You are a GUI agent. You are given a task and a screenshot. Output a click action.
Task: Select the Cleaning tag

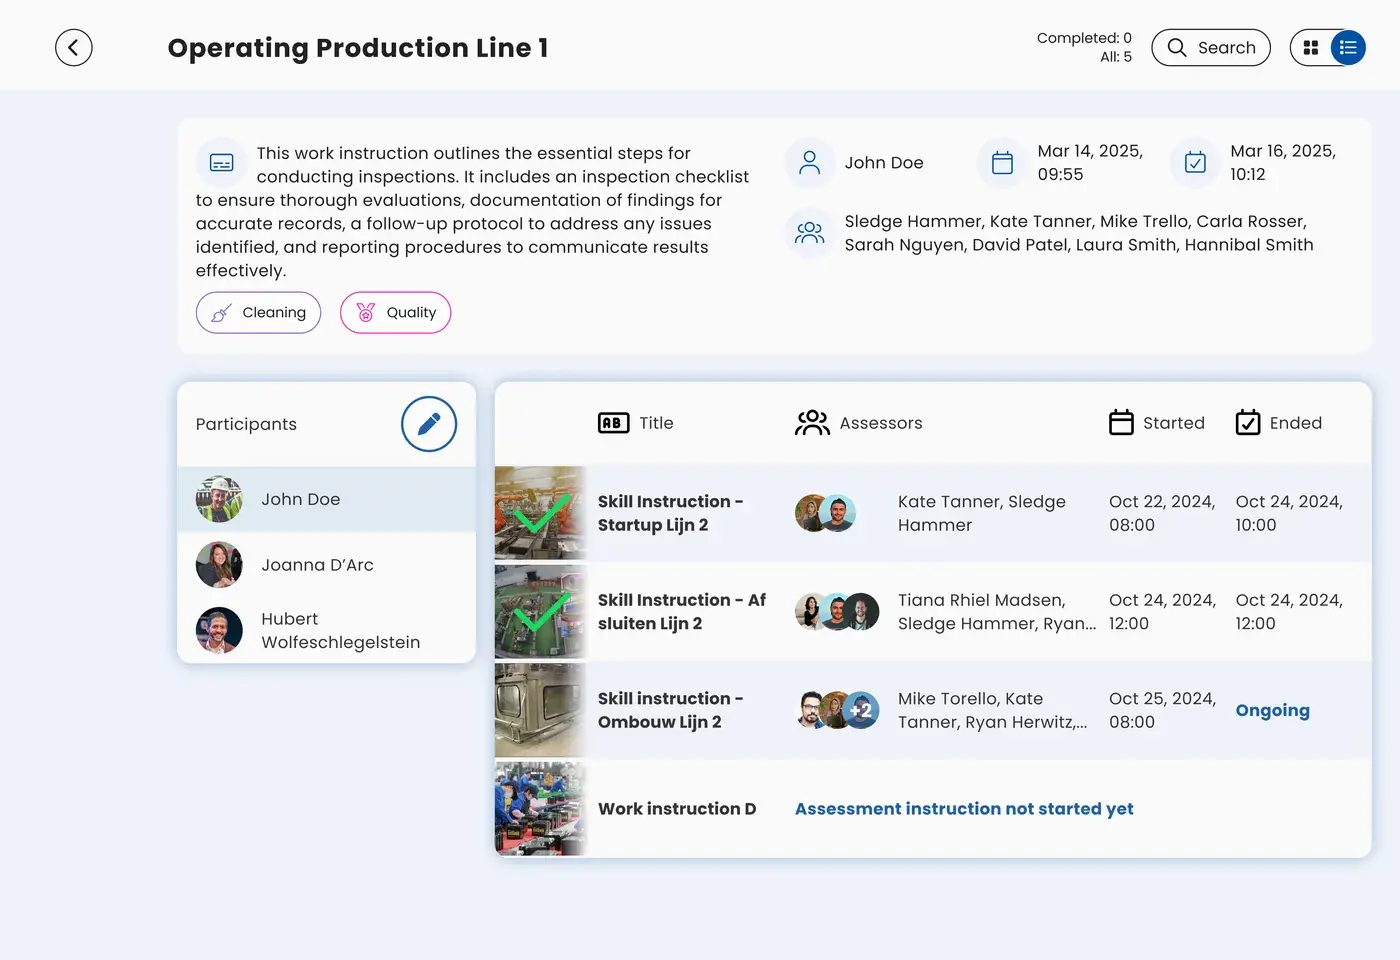point(258,313)
